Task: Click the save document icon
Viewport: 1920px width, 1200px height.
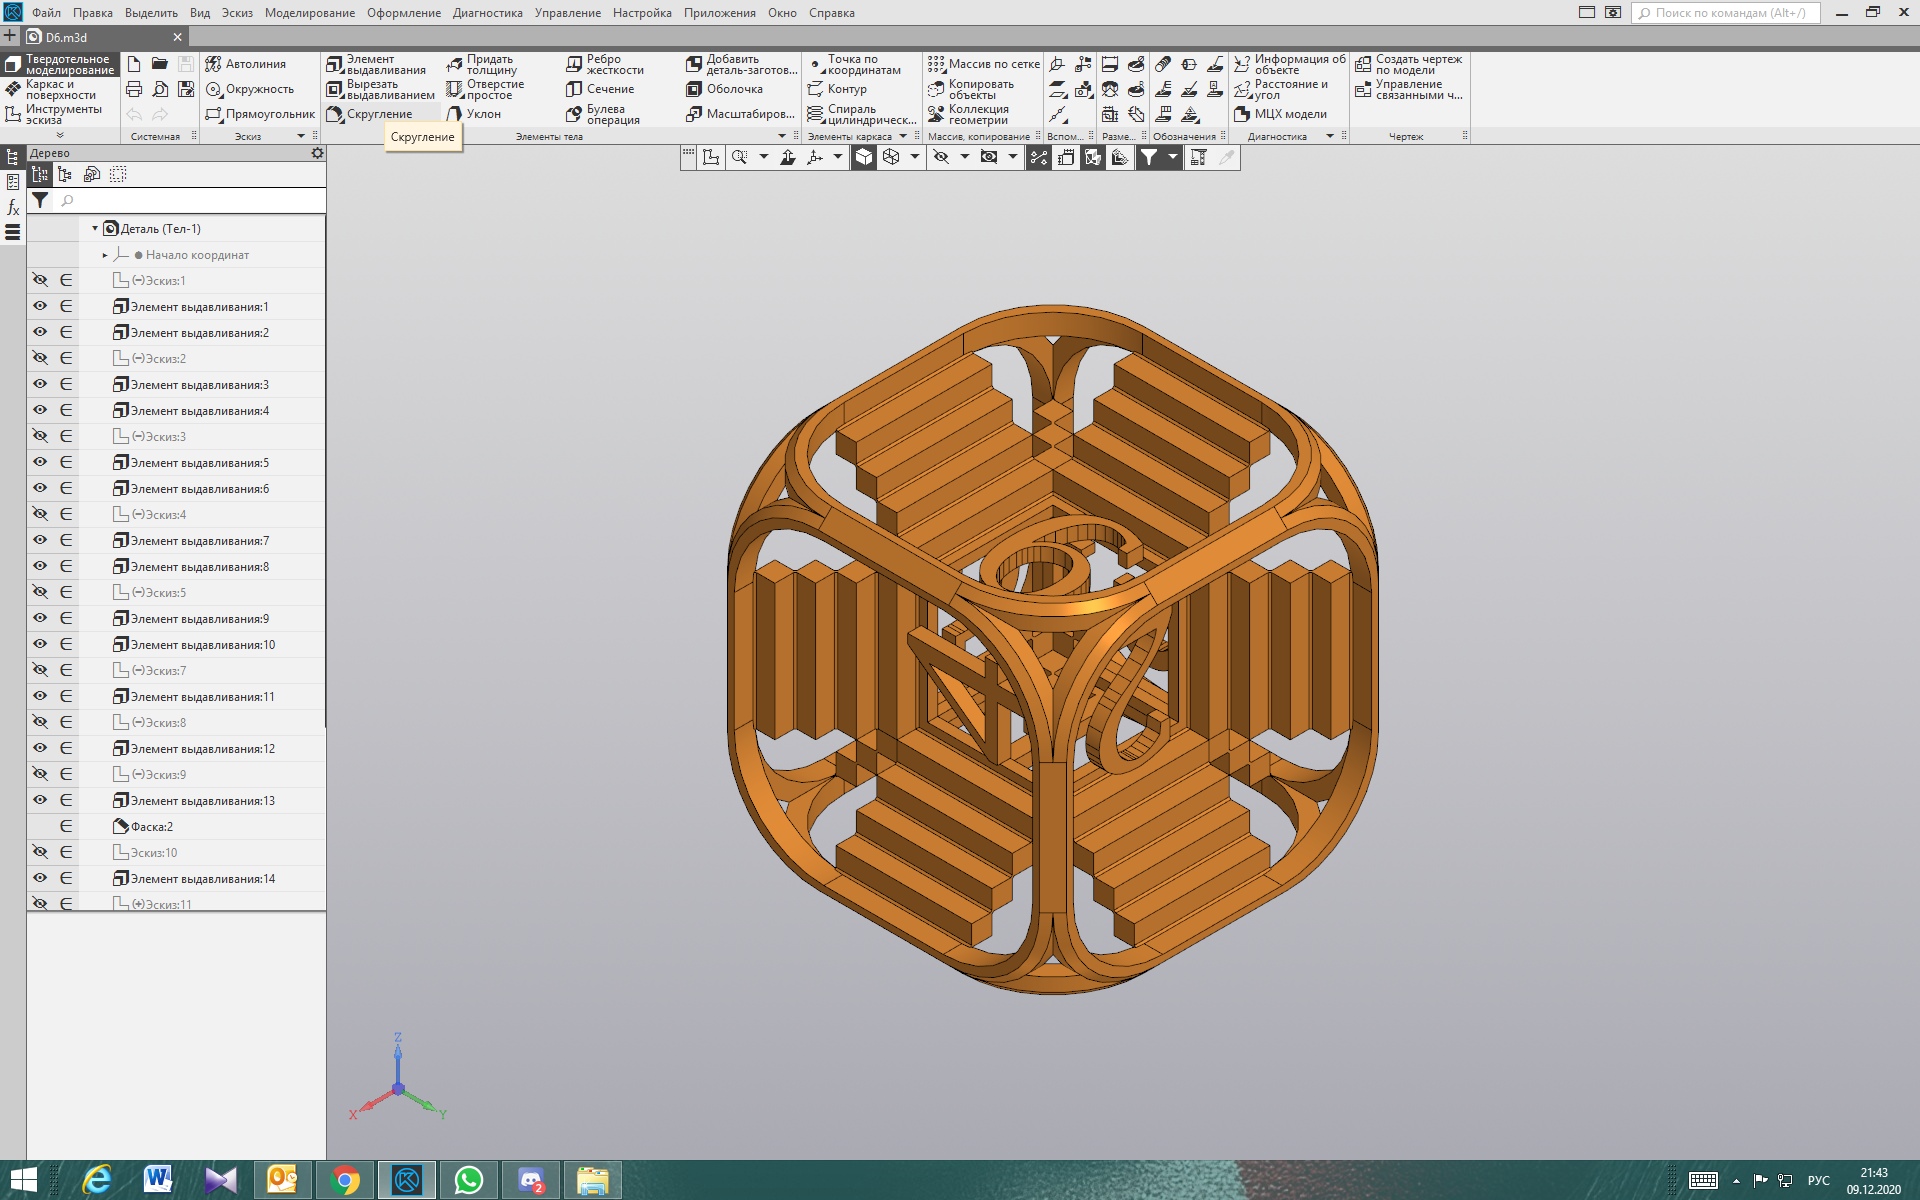Action: pos(186,64)
